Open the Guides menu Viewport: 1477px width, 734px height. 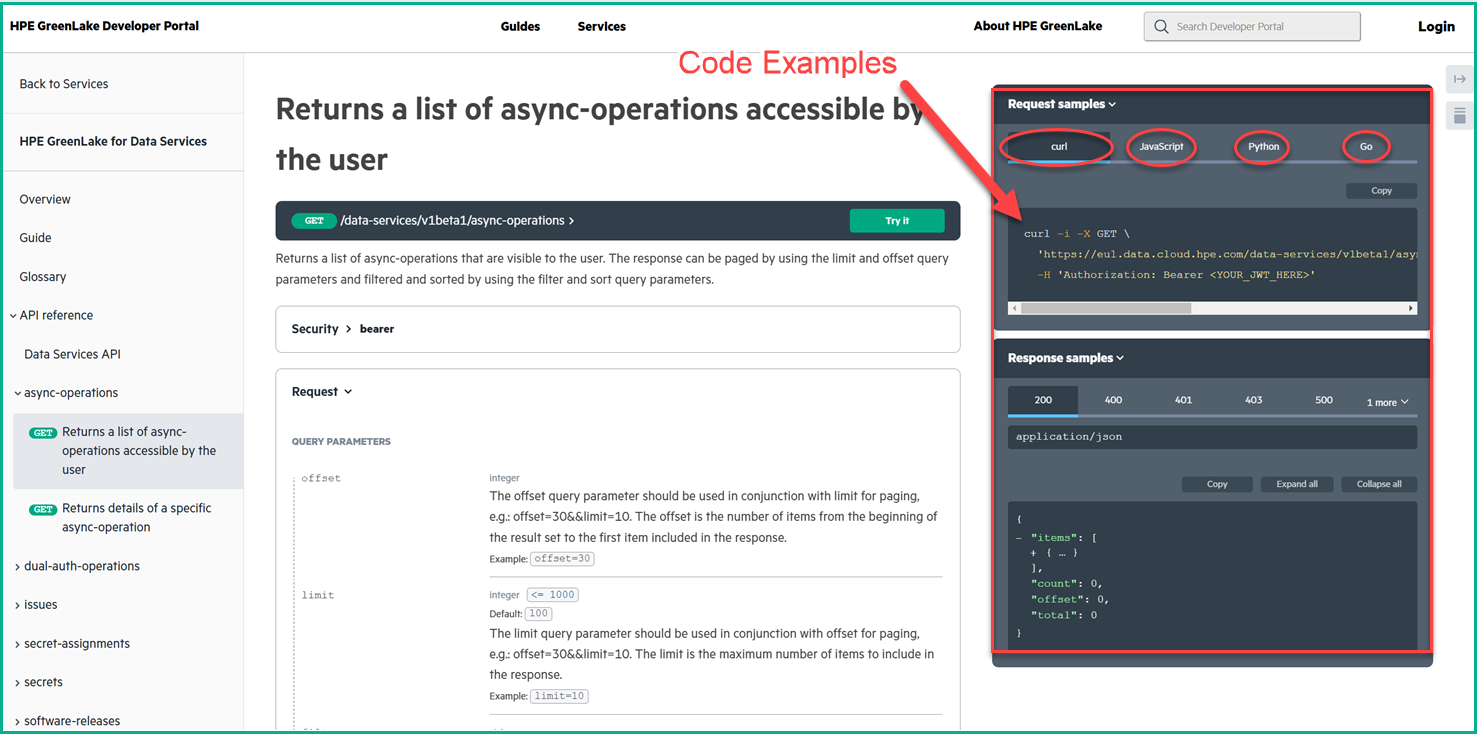[x=520, y=27]
